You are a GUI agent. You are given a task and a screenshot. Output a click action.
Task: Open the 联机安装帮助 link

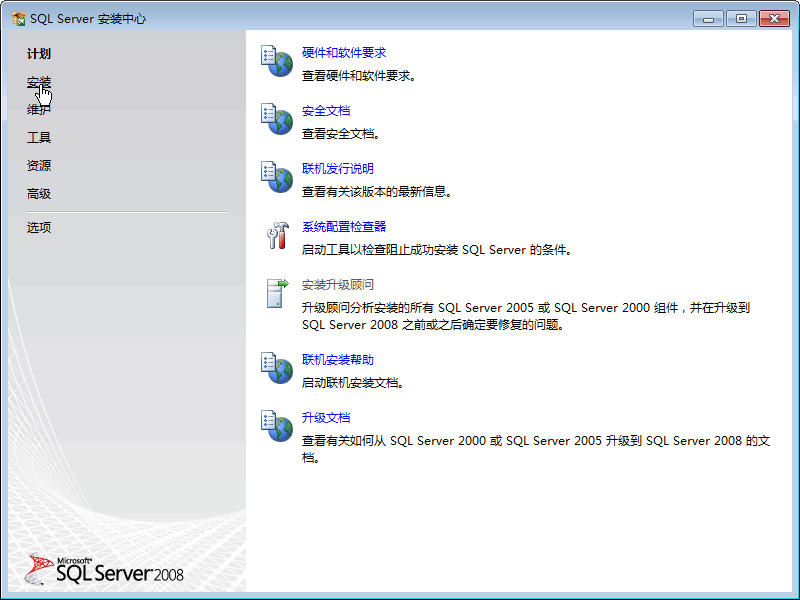[x=338, y=360]
